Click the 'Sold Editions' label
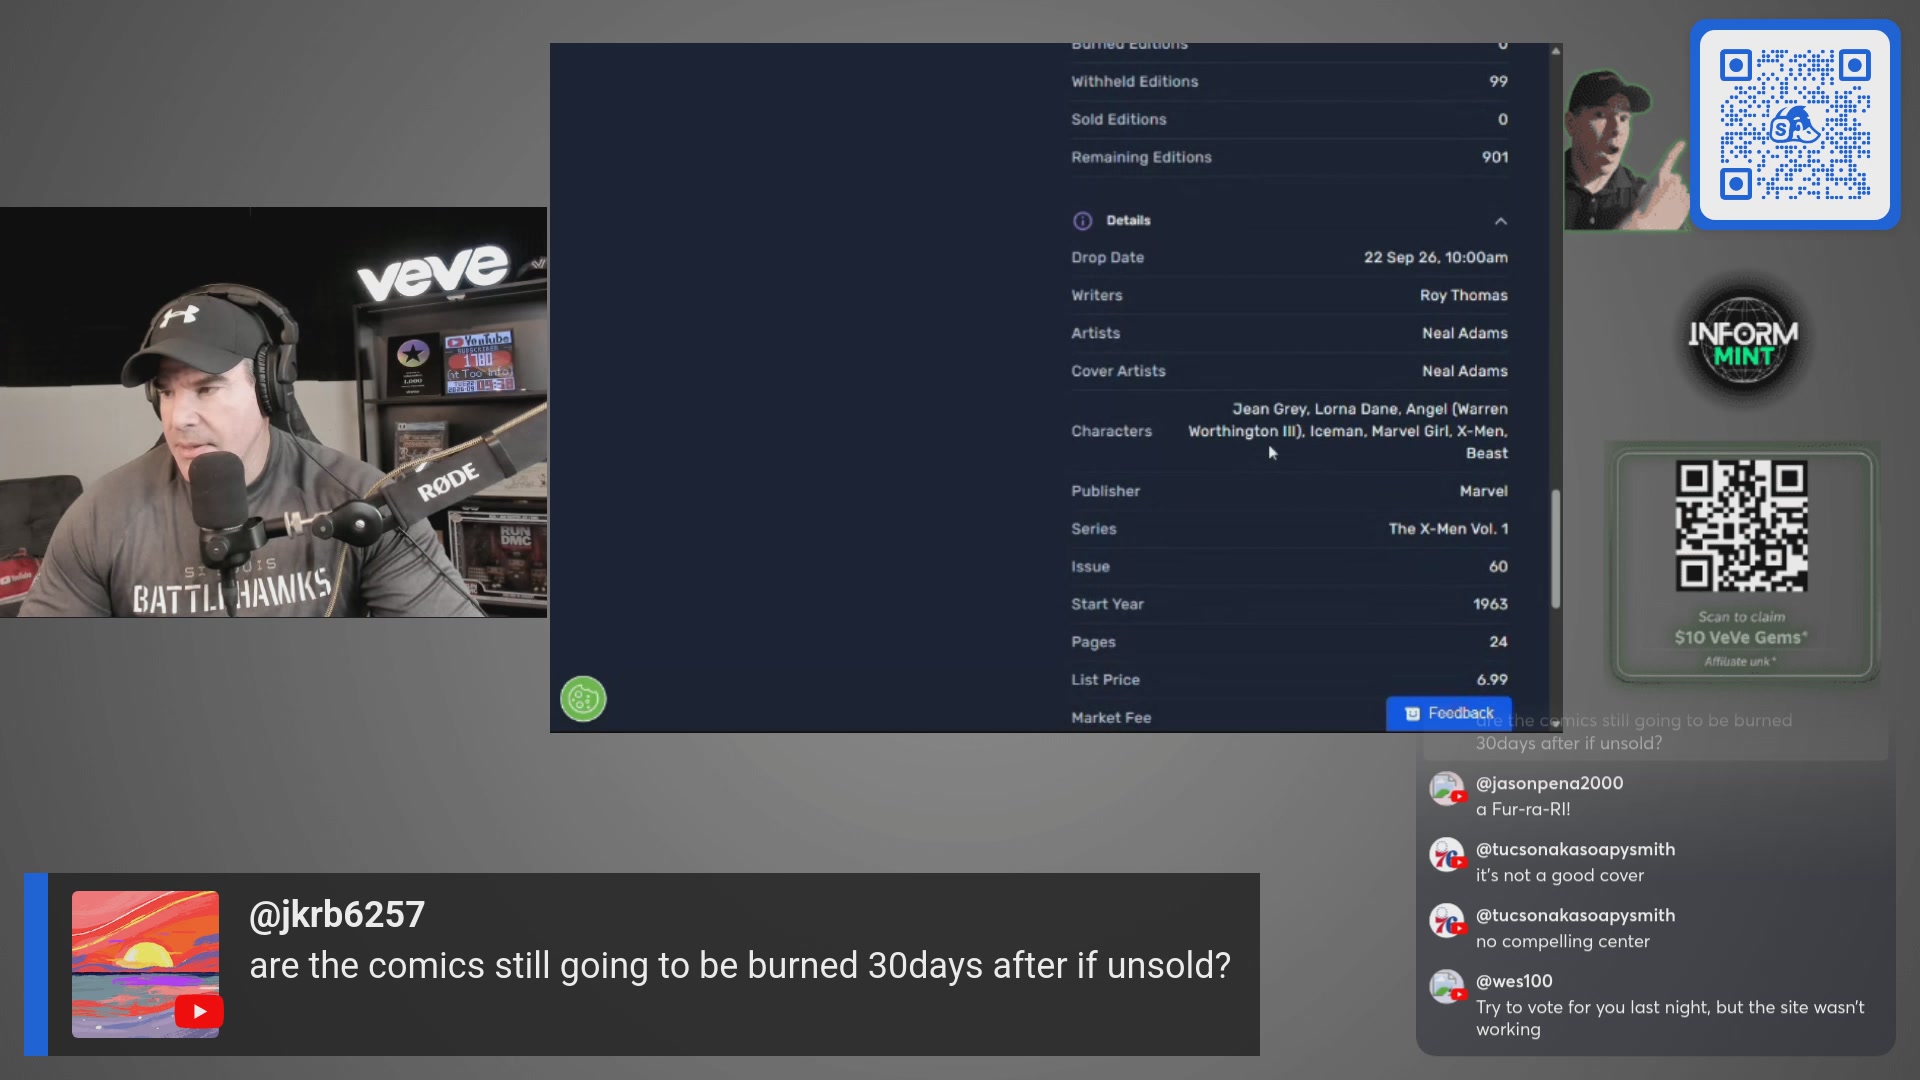 tap(1118, 119)
